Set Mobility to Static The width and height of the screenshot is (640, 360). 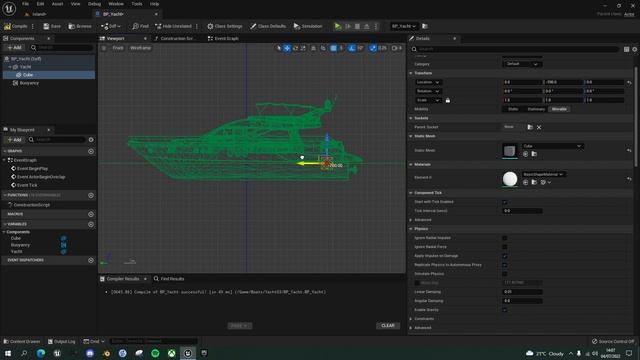pos(513,109)
